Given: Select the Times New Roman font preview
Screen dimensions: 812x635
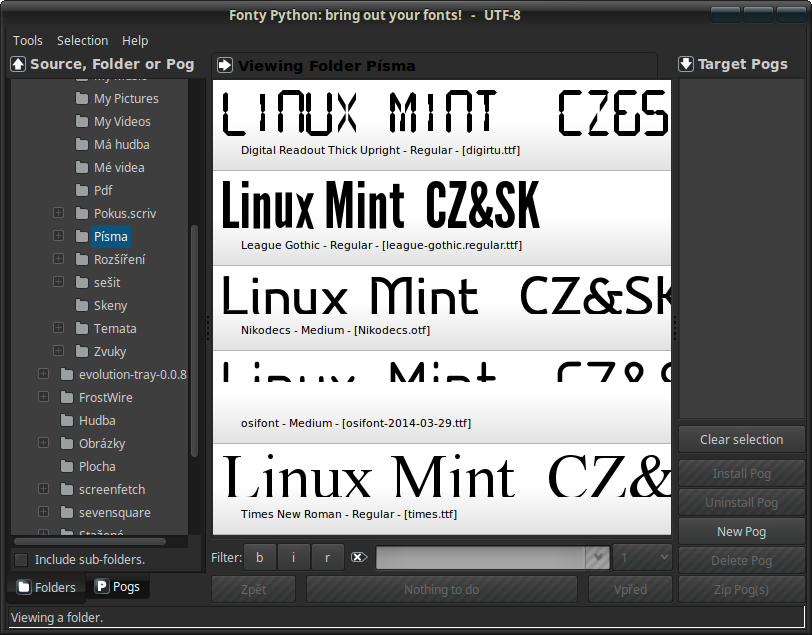Looking at the screenshot, I should point(442,489).
